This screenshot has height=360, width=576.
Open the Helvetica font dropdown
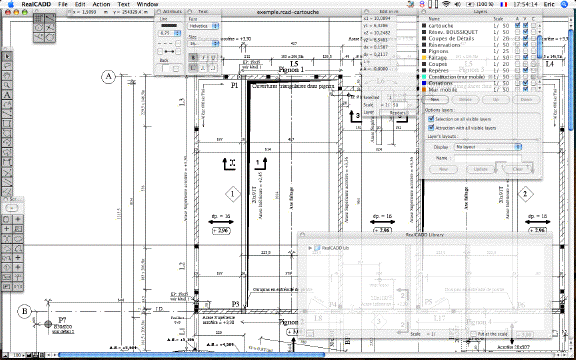pos(204,26)
